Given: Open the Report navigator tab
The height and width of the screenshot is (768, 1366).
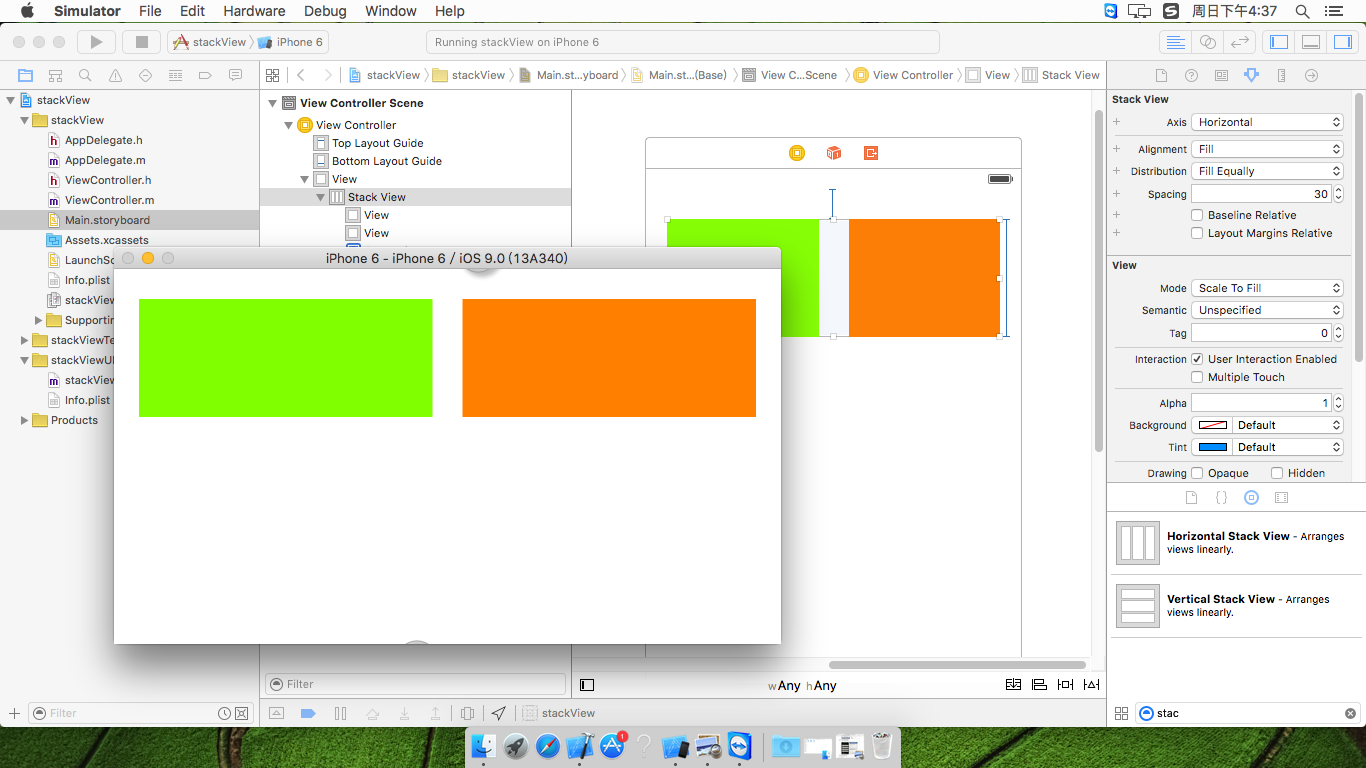Looking at the screenshot, I should coord(235,75).
